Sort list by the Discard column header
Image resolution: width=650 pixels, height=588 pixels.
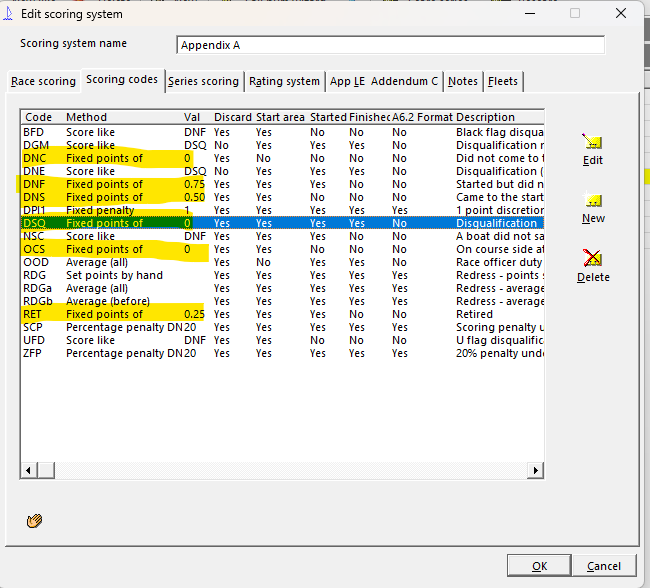tap(232, 117)
